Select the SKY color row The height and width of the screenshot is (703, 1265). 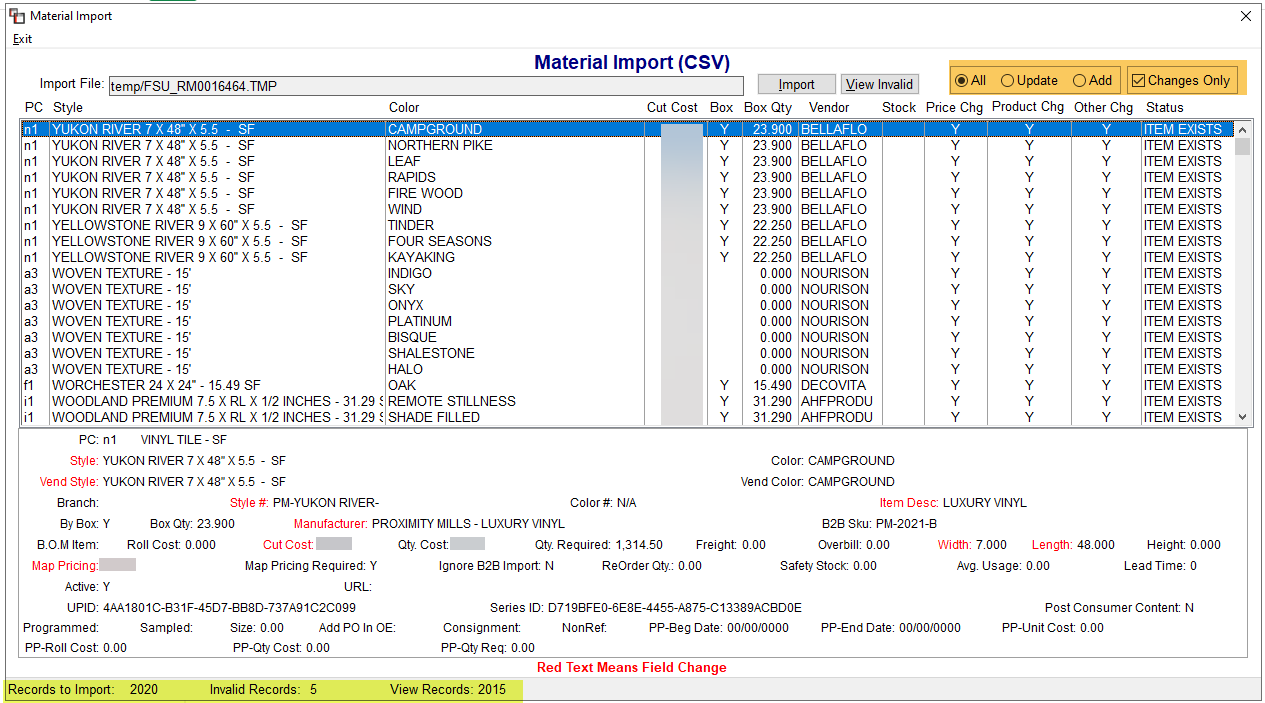pyautogui.click(x=627, y=289)
